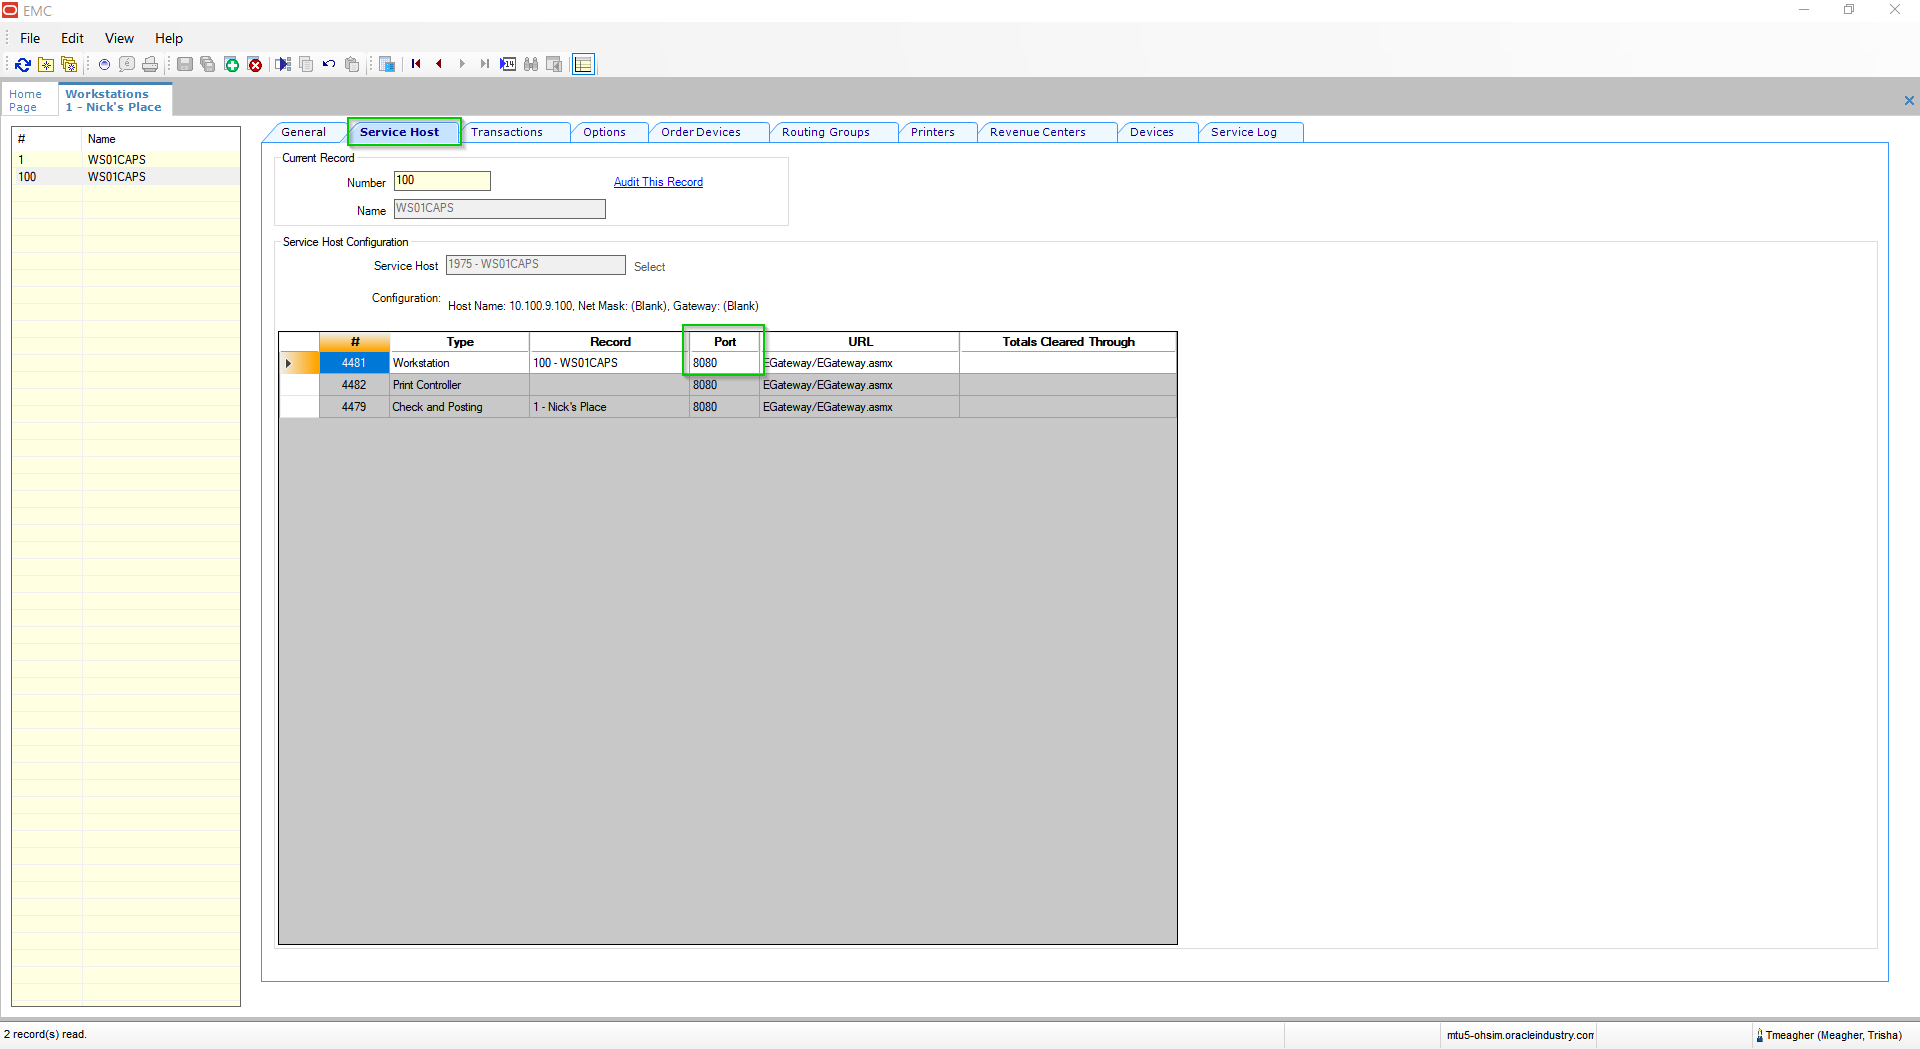The width and height of the screenshot is (1920, 1049).
Task: Open the Revenue Centers tab
Action: [1037, 131]
